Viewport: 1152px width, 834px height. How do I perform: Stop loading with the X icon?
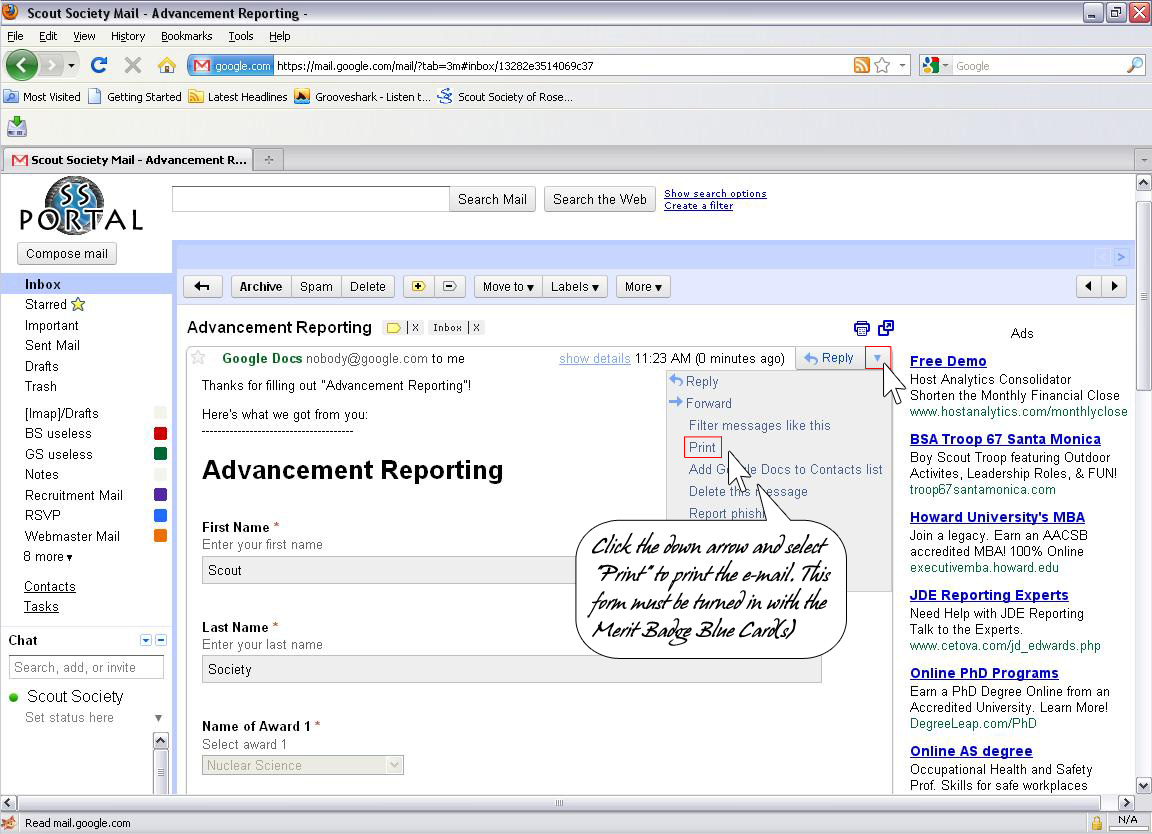(x=133, y=65)
